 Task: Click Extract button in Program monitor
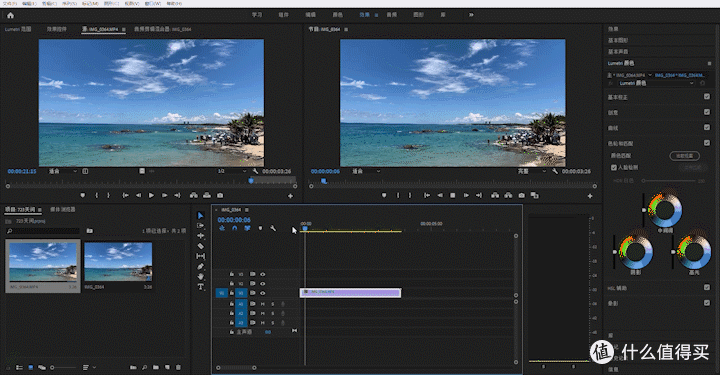508,196
